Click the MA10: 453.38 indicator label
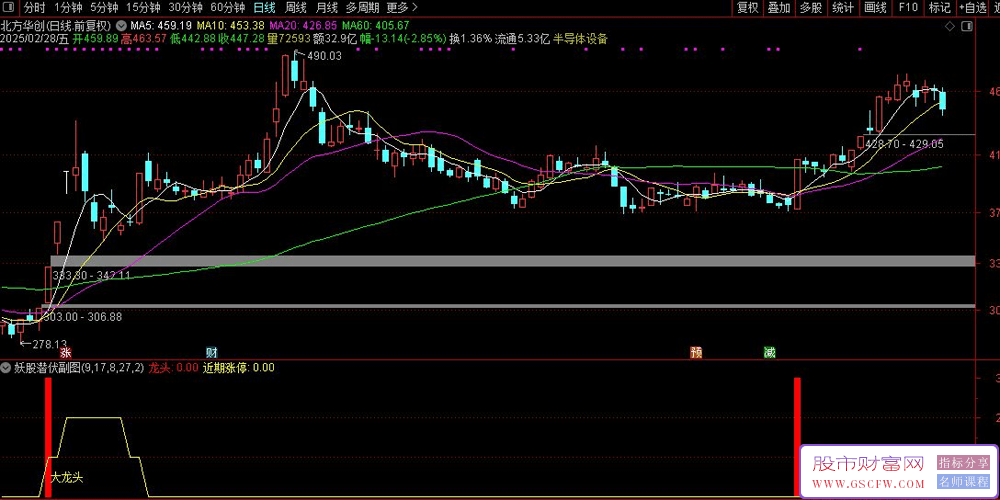The image size is (1000, 500). 230,26
